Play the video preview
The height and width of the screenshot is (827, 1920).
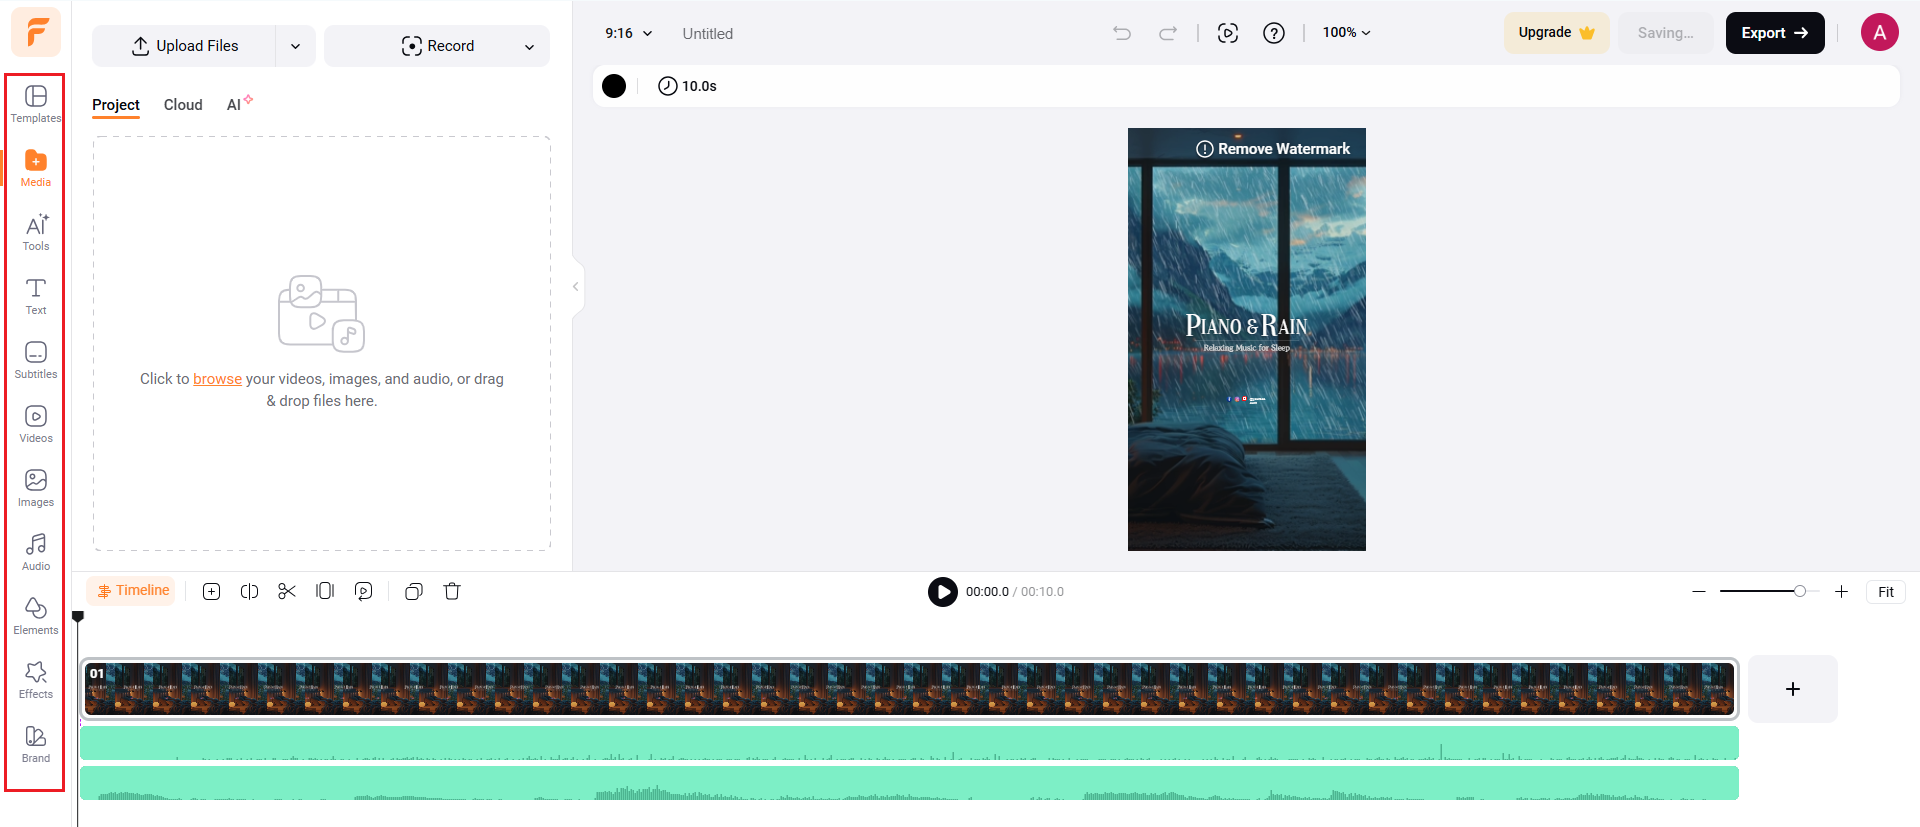942,592
